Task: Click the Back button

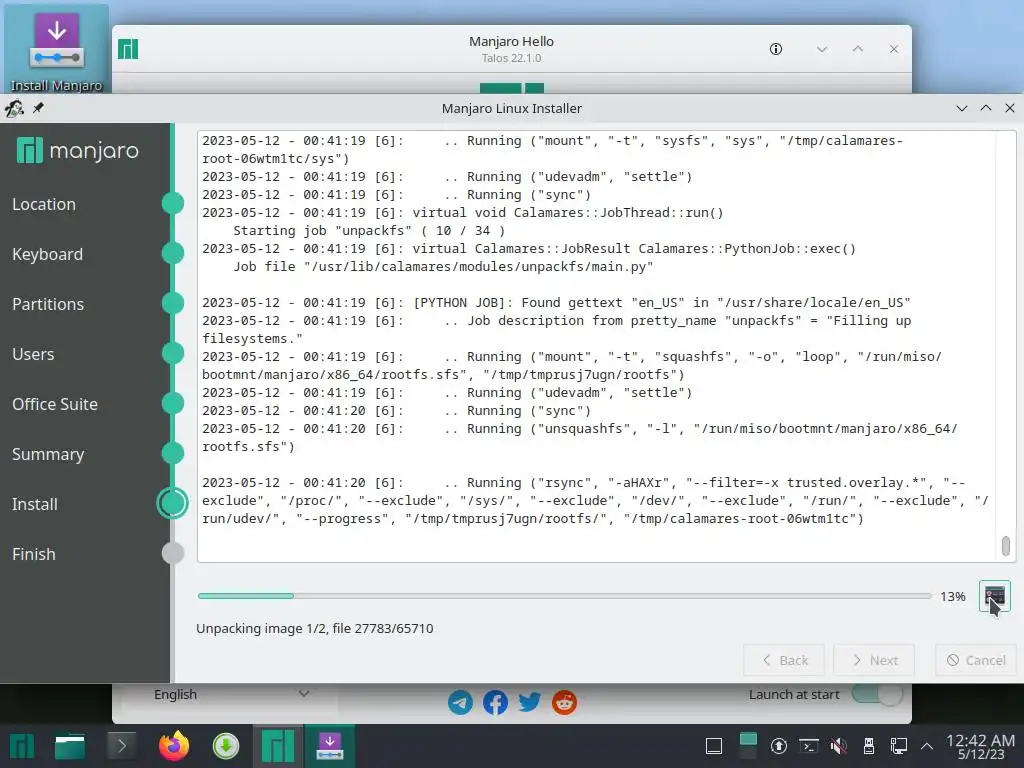Action: (x=784, y=660)
